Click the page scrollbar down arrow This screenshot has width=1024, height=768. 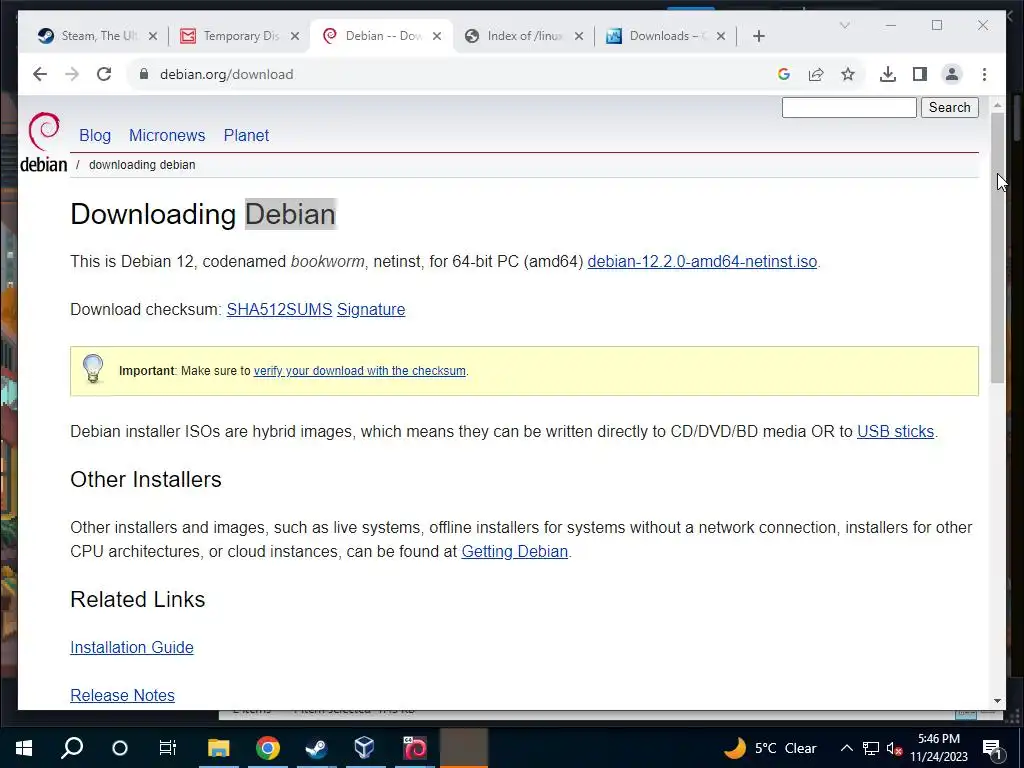997,701
